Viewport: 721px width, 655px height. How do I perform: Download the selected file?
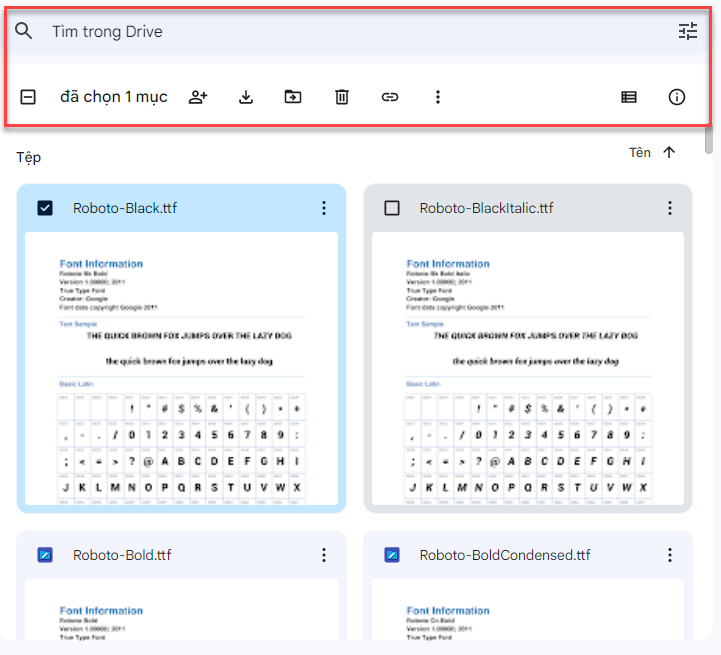point(246,97)
